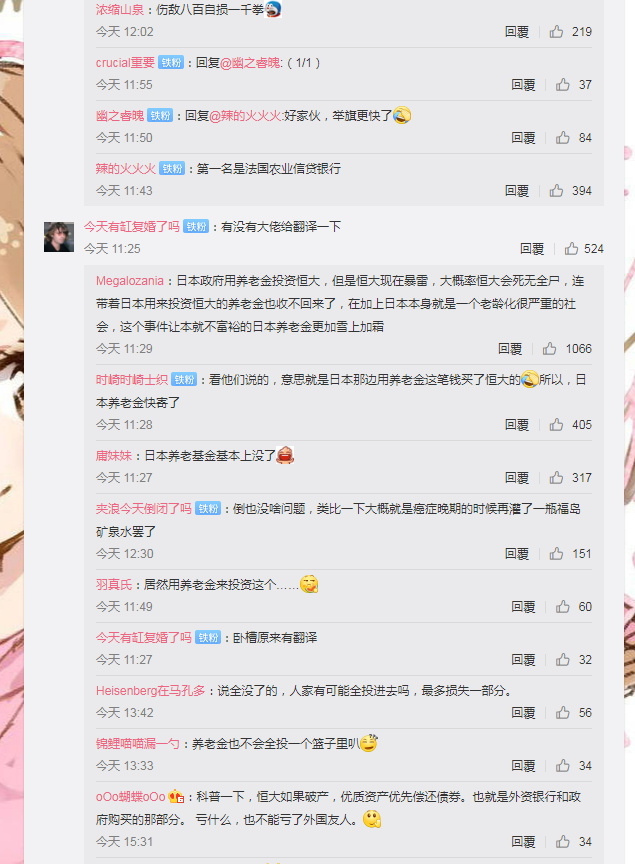Reply to 锦鲤喵喵漏一勺's comment
Image resolution: width=635 pixels, height=864 pixels.
pyautogui.click(x=523, y=765)
